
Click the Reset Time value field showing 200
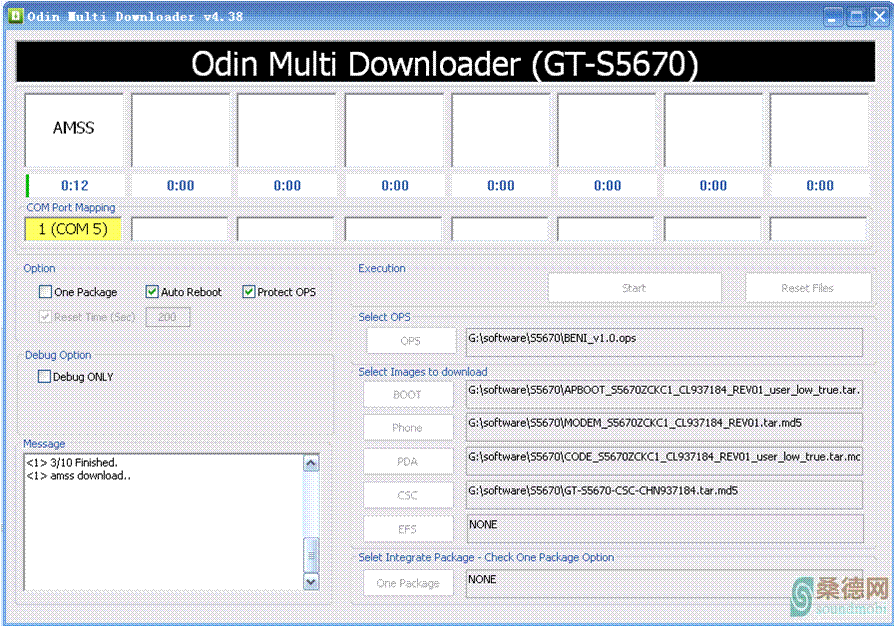click(x=167, y=317)
